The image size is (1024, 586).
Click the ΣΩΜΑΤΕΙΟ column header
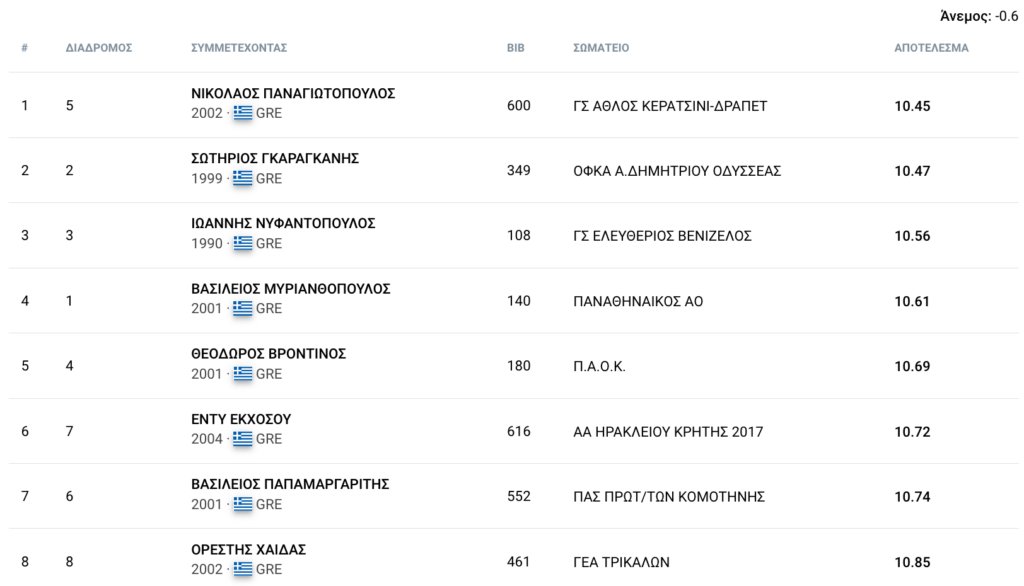(601, 48)
